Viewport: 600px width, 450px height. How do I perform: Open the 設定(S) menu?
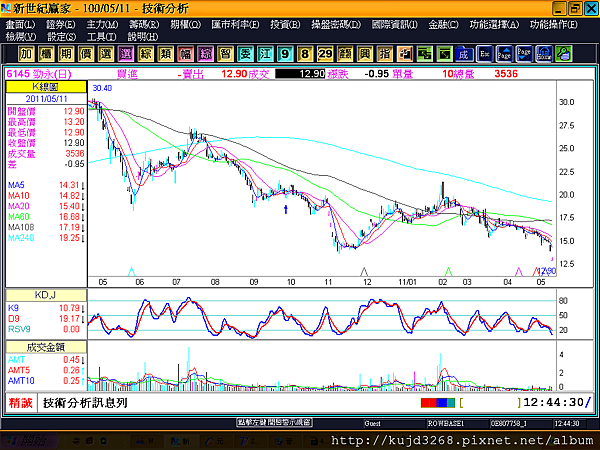click(x=62, y=37)
